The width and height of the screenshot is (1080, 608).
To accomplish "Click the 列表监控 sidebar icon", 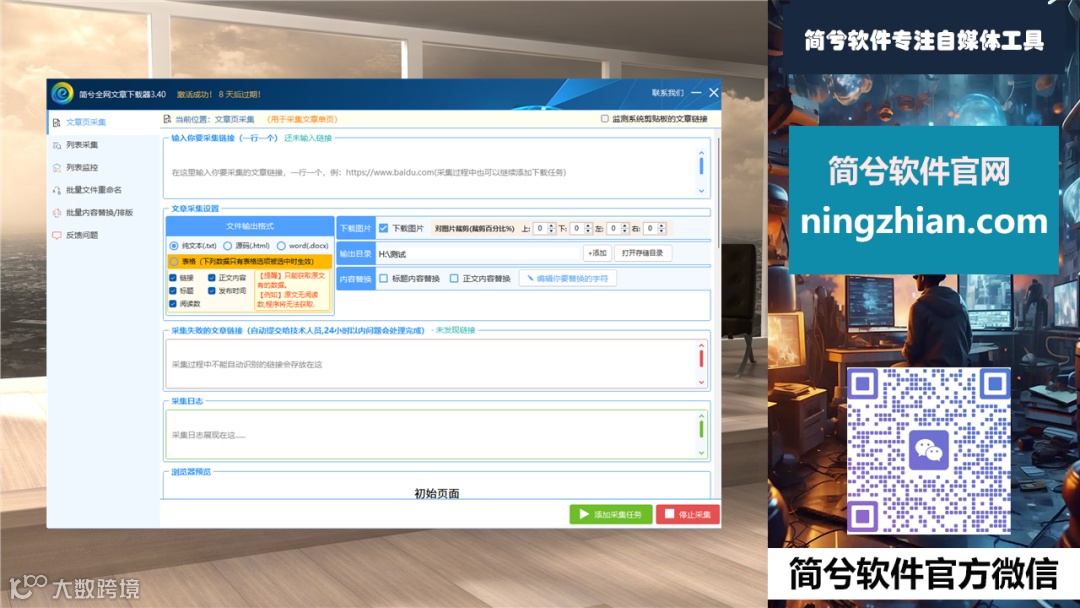I will [56, 168].
